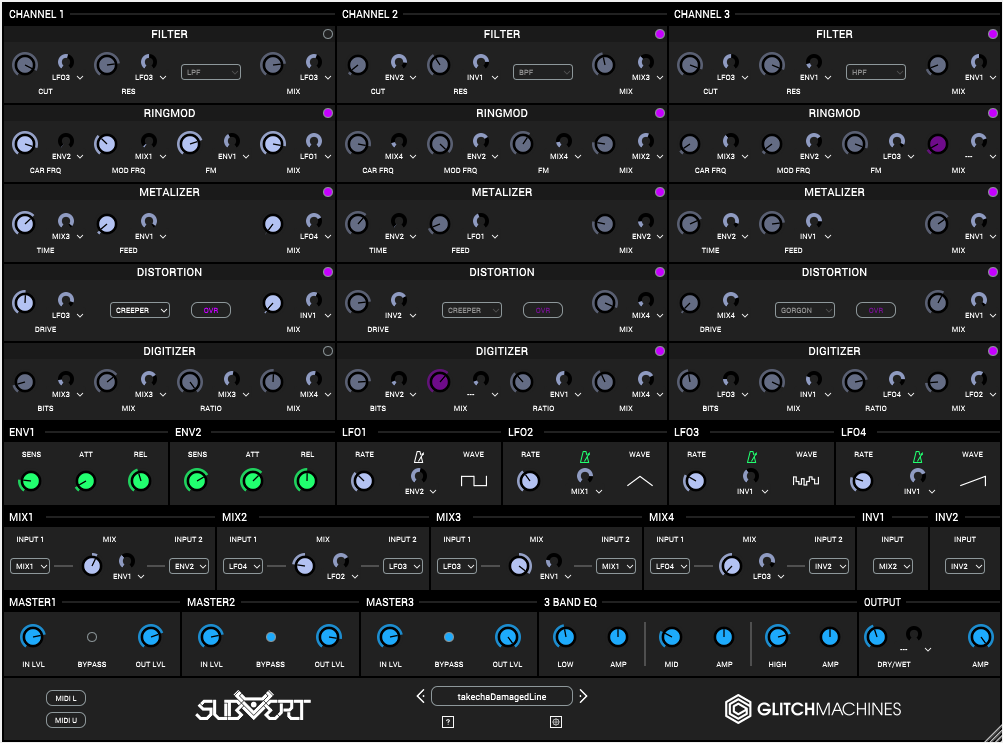The image size is (1003, 743).
Task: Toggle OVR in Channel 3 Distortion
Action: [x=875, y=310]
